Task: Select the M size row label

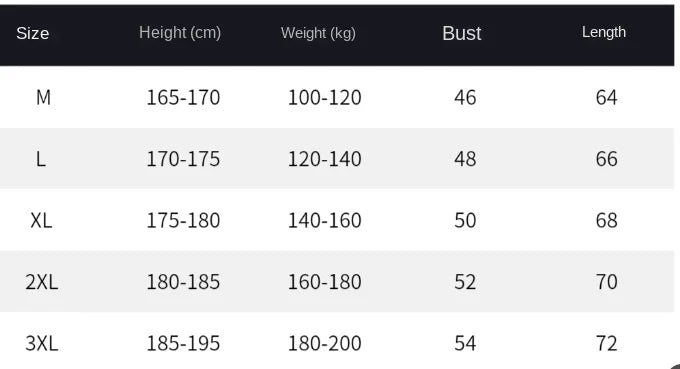Action: (43, 97)
